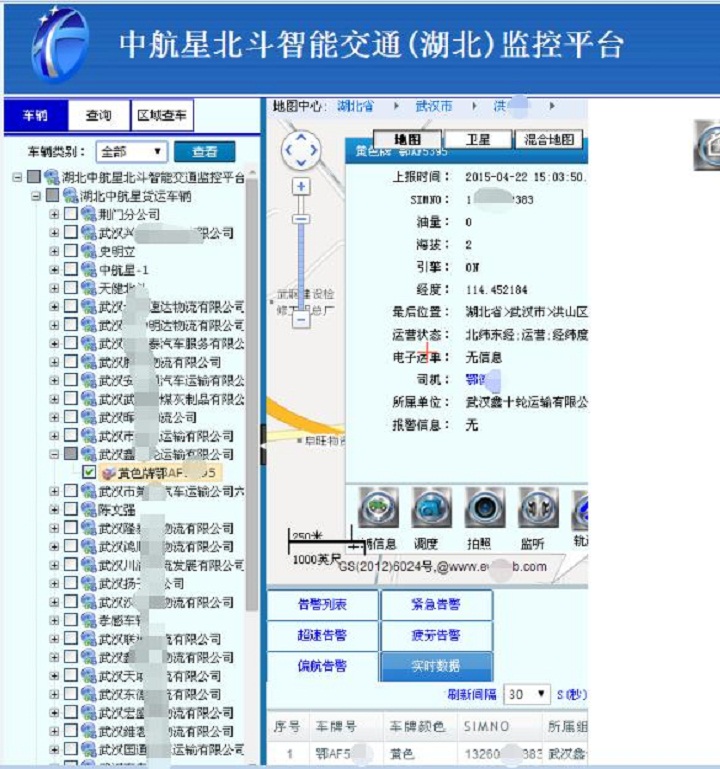This screenshot has height=769, width=720.
Task: Select the 地图 map view tab
Action: (408, 139)
